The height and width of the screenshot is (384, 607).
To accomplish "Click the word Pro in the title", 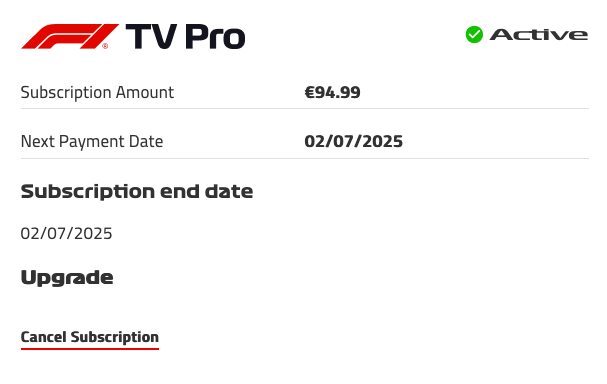I will [215, 36].
